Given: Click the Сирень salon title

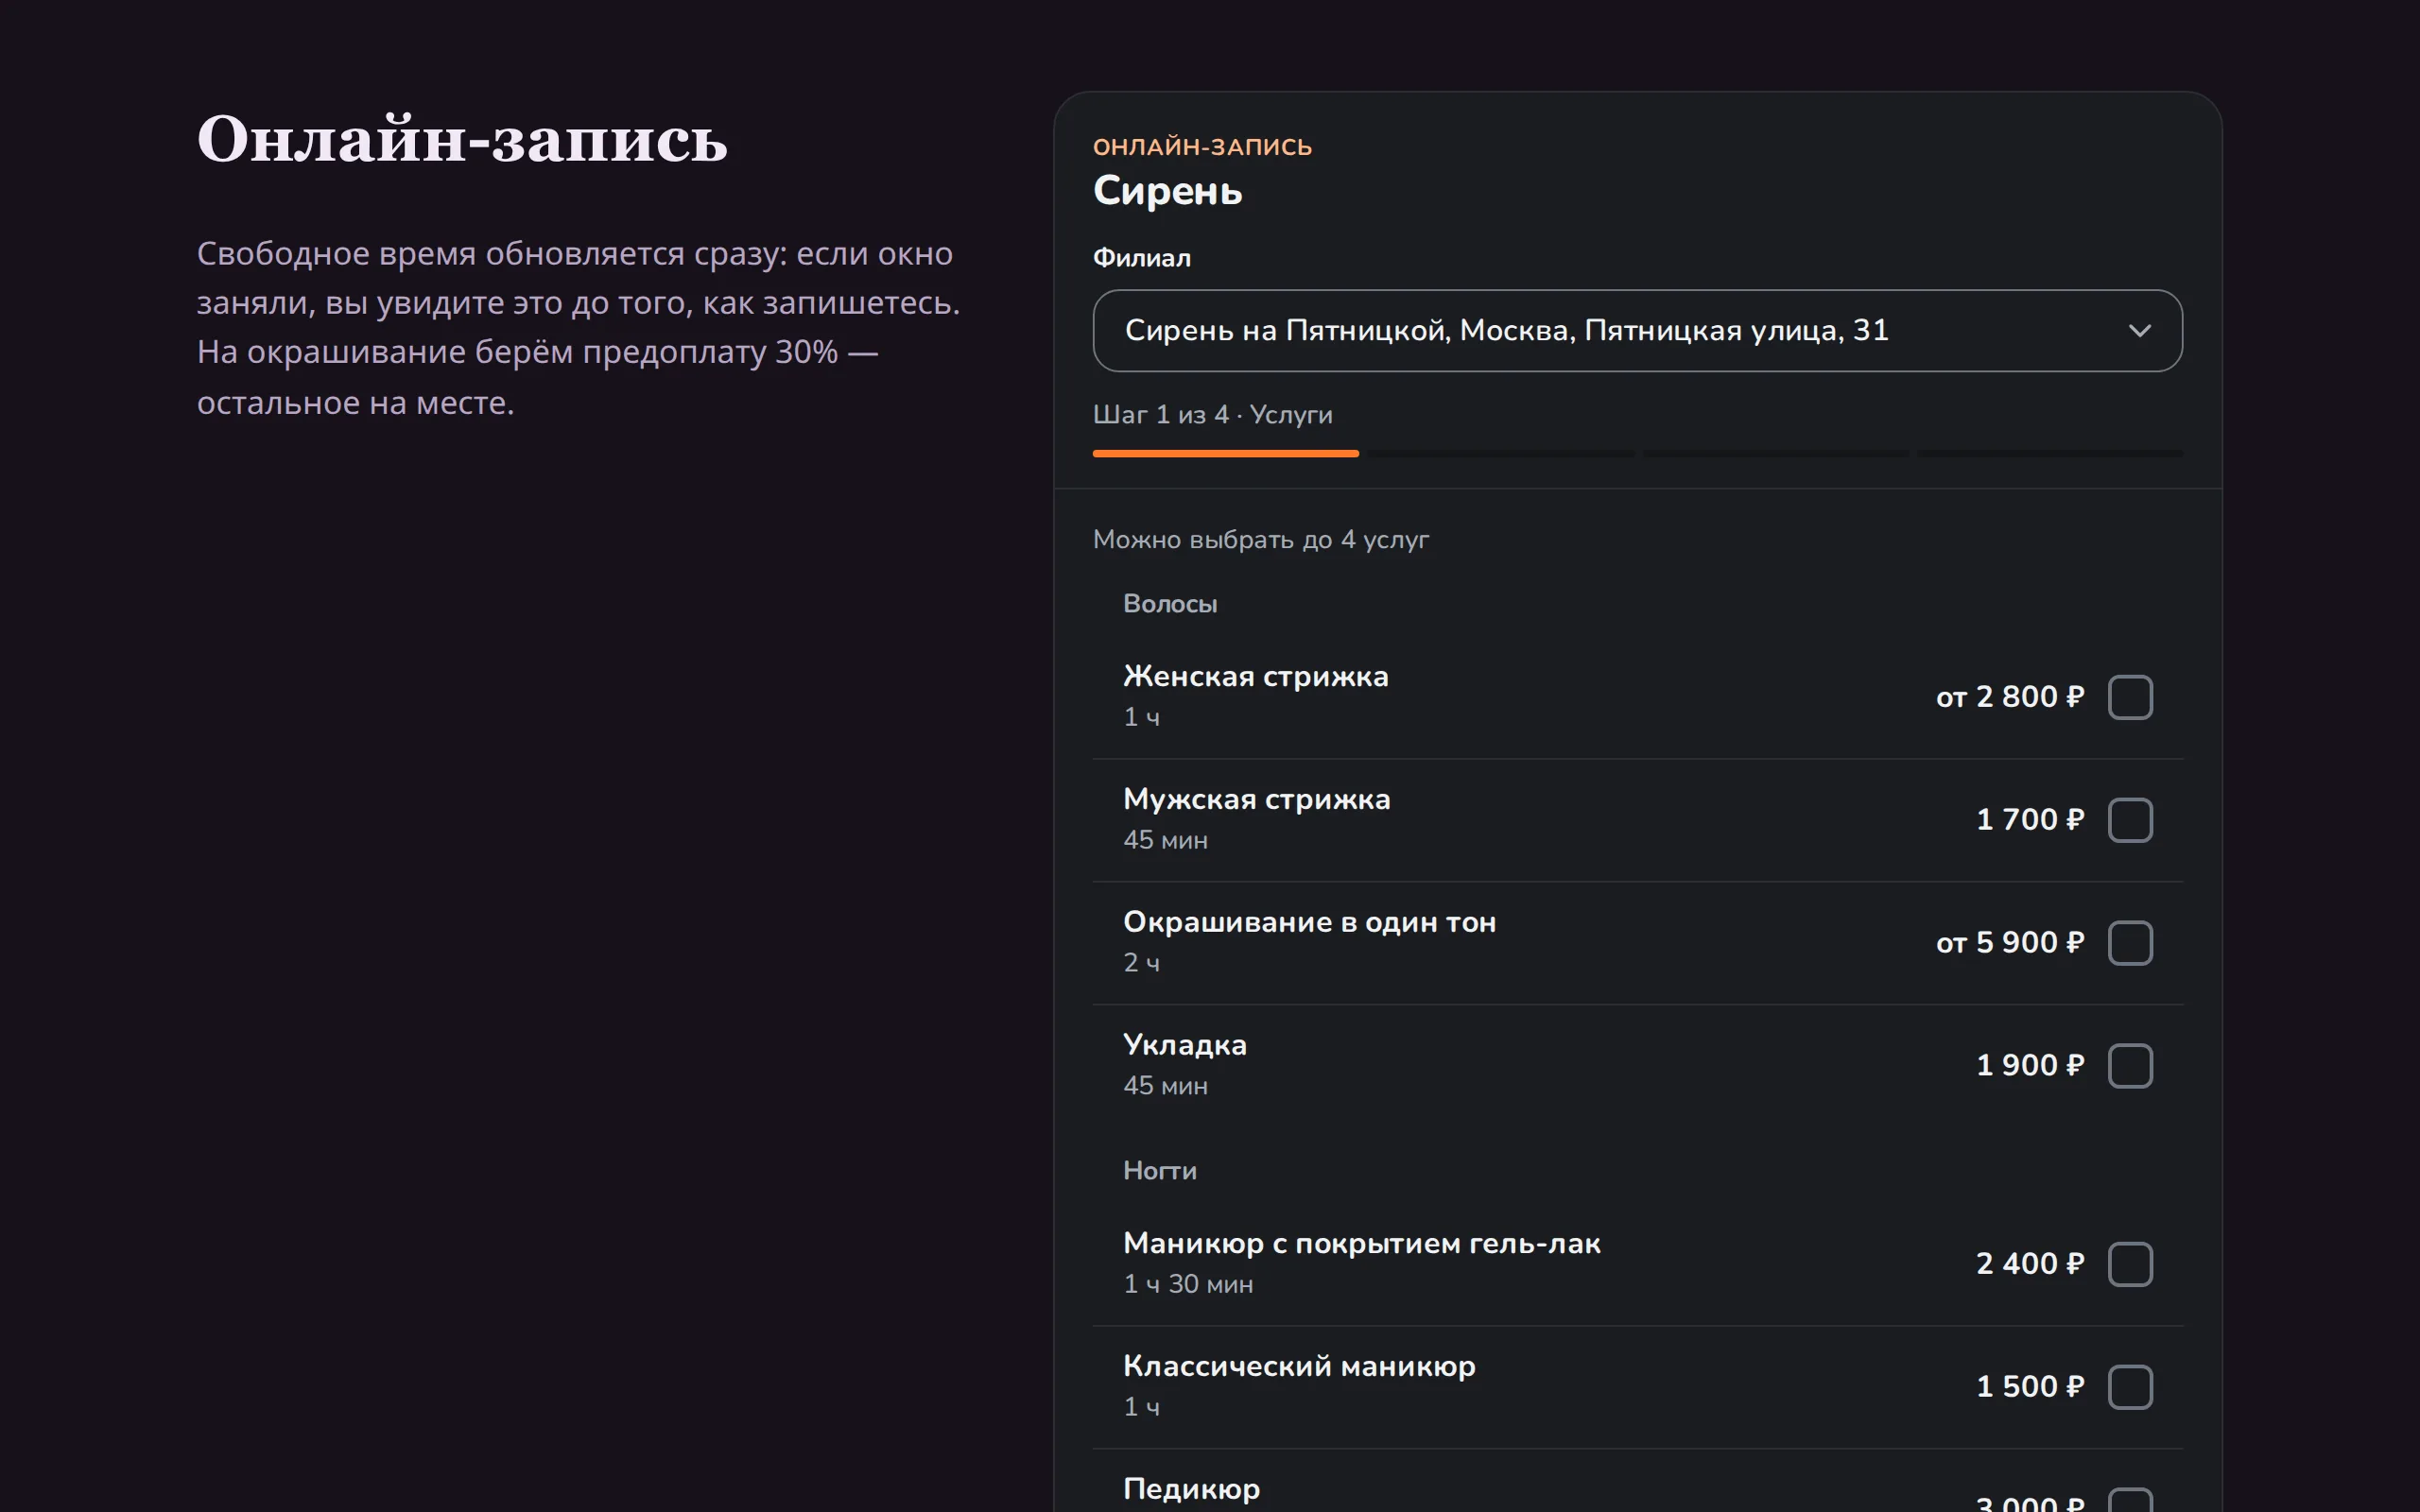Looking at the screenshot, I should point(1168,190).
